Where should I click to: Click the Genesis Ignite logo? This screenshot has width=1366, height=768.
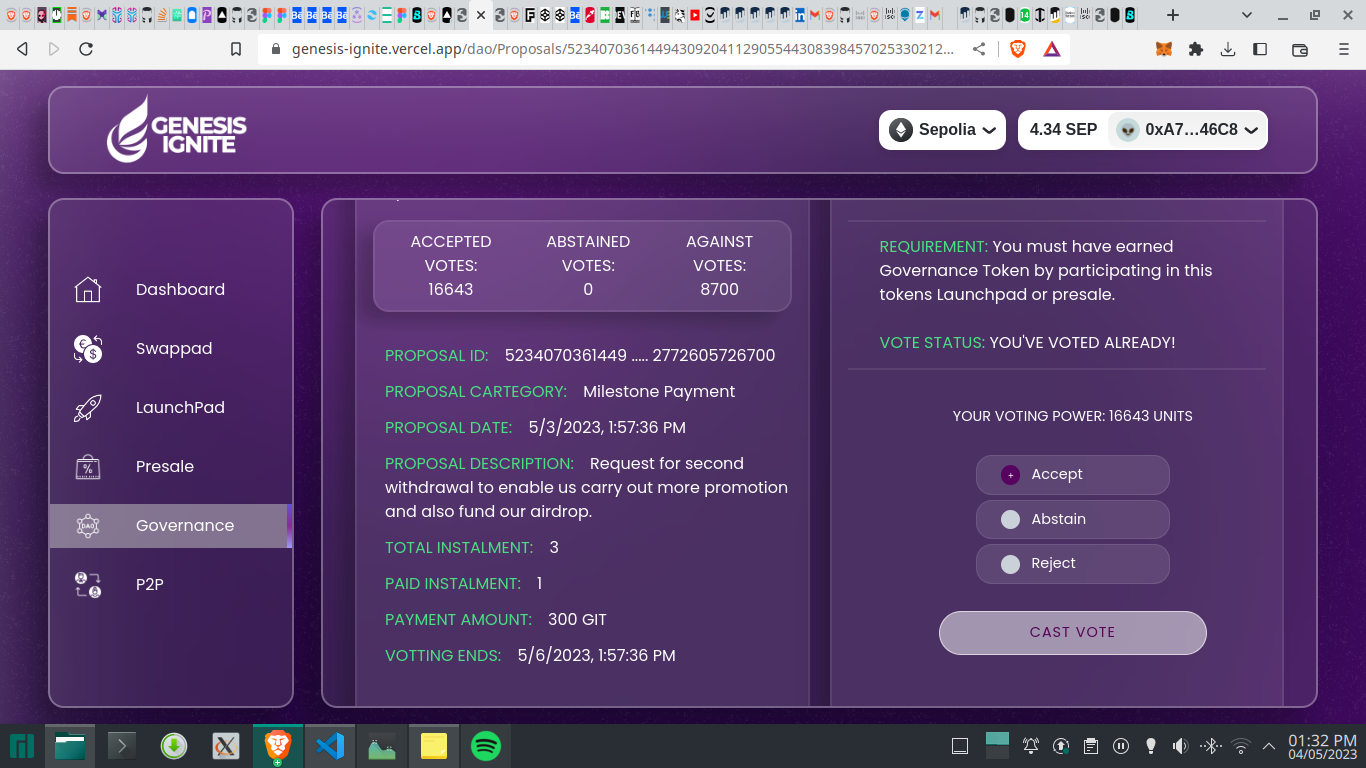[x=177, y=129]
